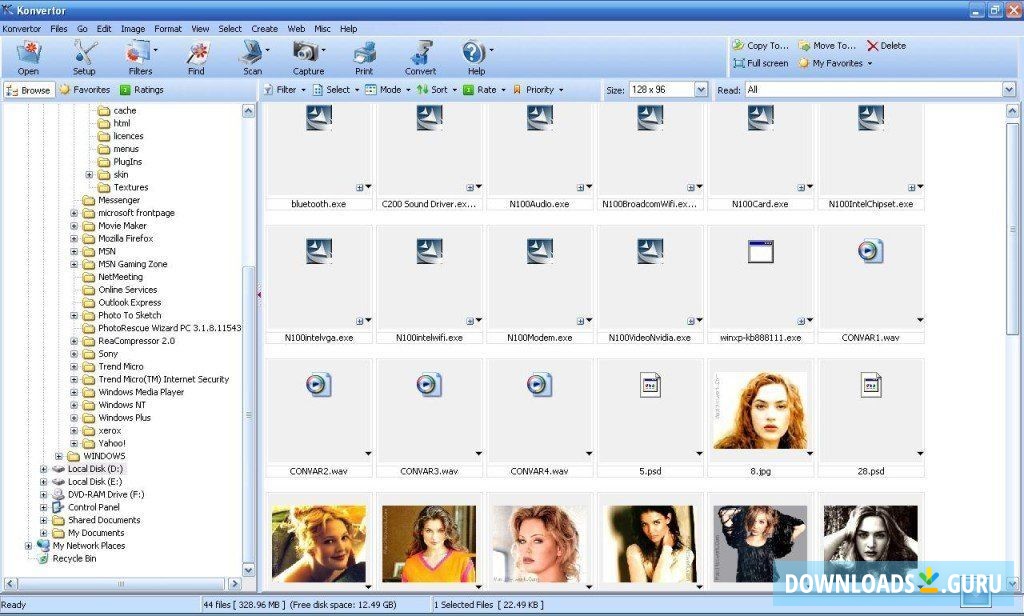
Task: Open My Favorites star button
Action: click(x=835, y=63)
